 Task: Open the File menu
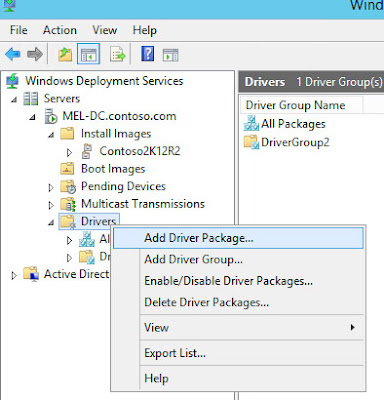19,30
